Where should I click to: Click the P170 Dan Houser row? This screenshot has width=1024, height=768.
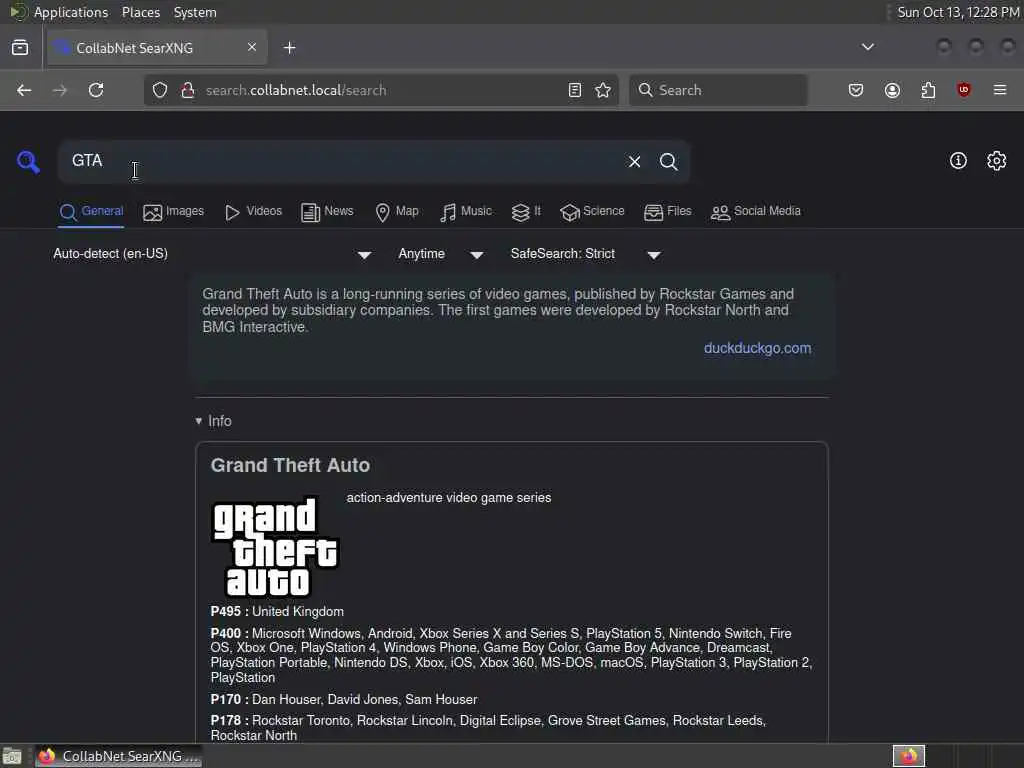coord(344,699)
